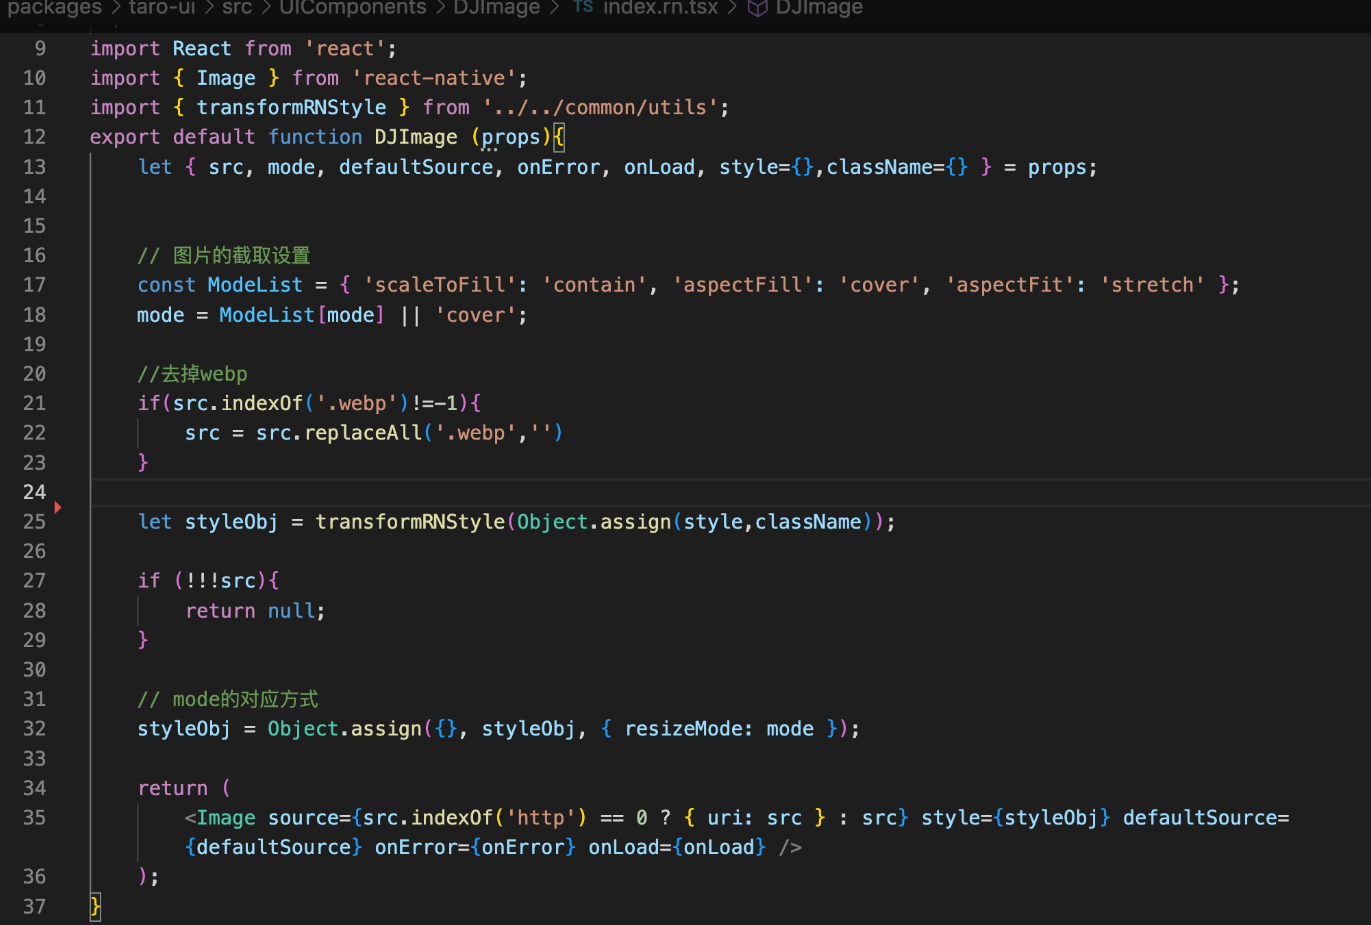This screenshot has height=925, width=1371.
Task: Click line number 35 in the gutter
Action: click(x=34, y=818)
